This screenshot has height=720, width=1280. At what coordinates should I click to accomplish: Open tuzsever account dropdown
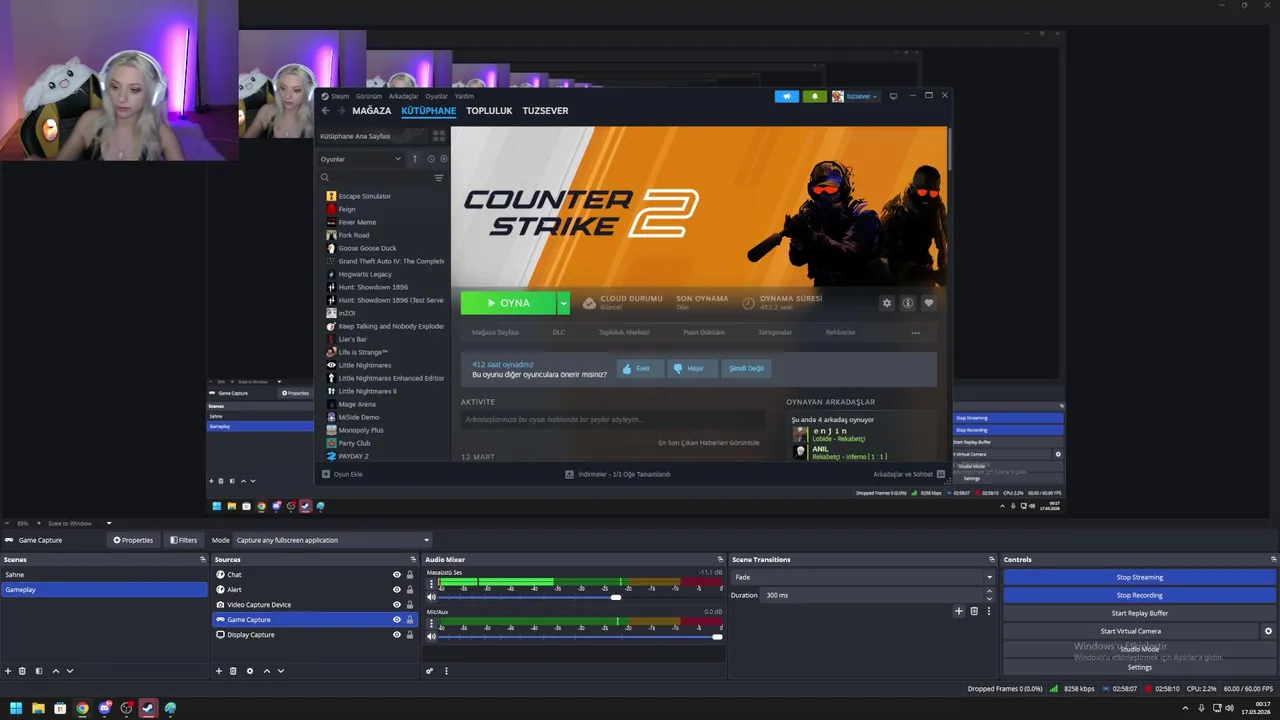[x=855, y=96]
